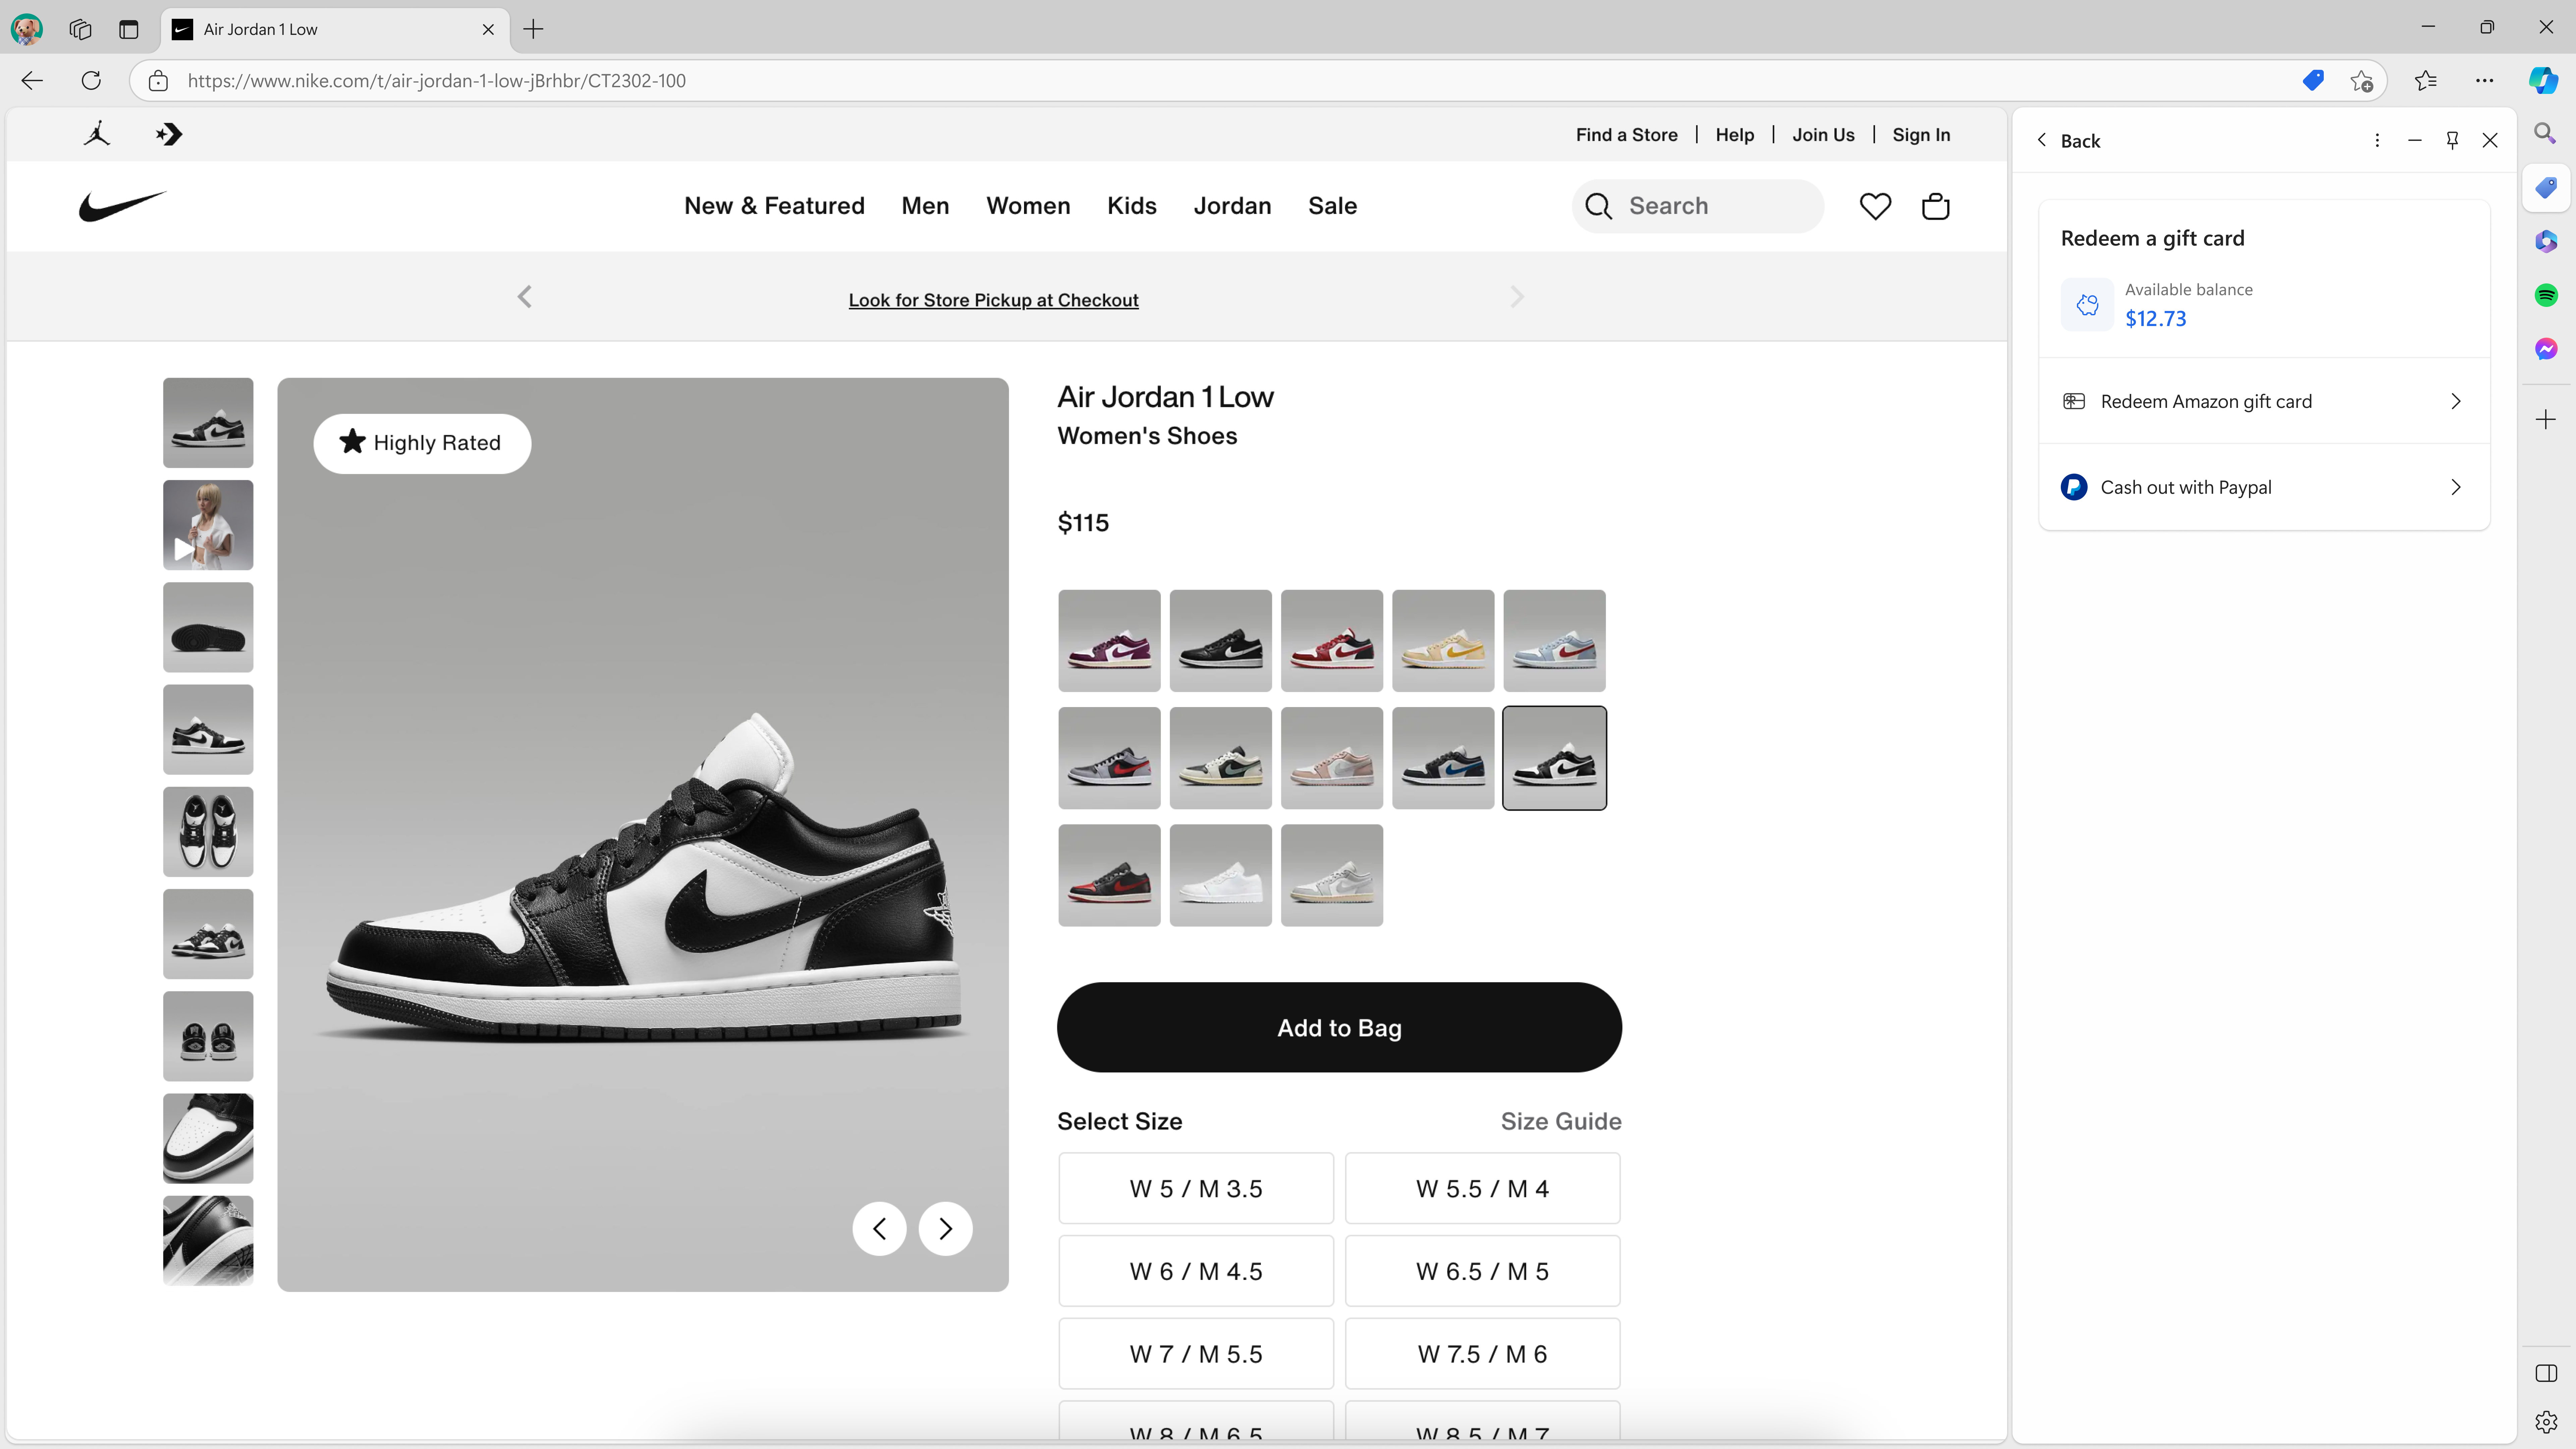Click Add to Bag button
The height and width of the screenshot is (1449, 2576).
click(x=1339, y=1027)
